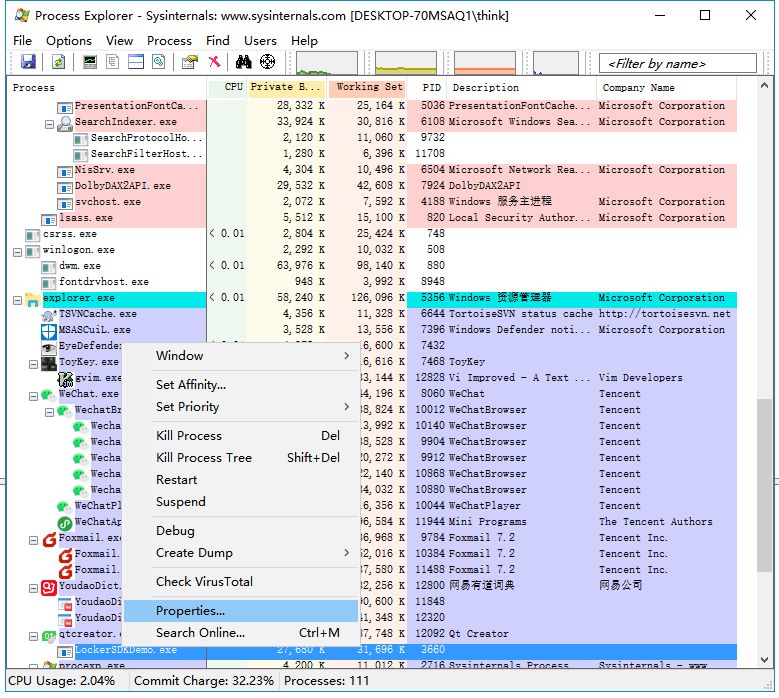Sort by the Description column header

click(x=522, y=87)
